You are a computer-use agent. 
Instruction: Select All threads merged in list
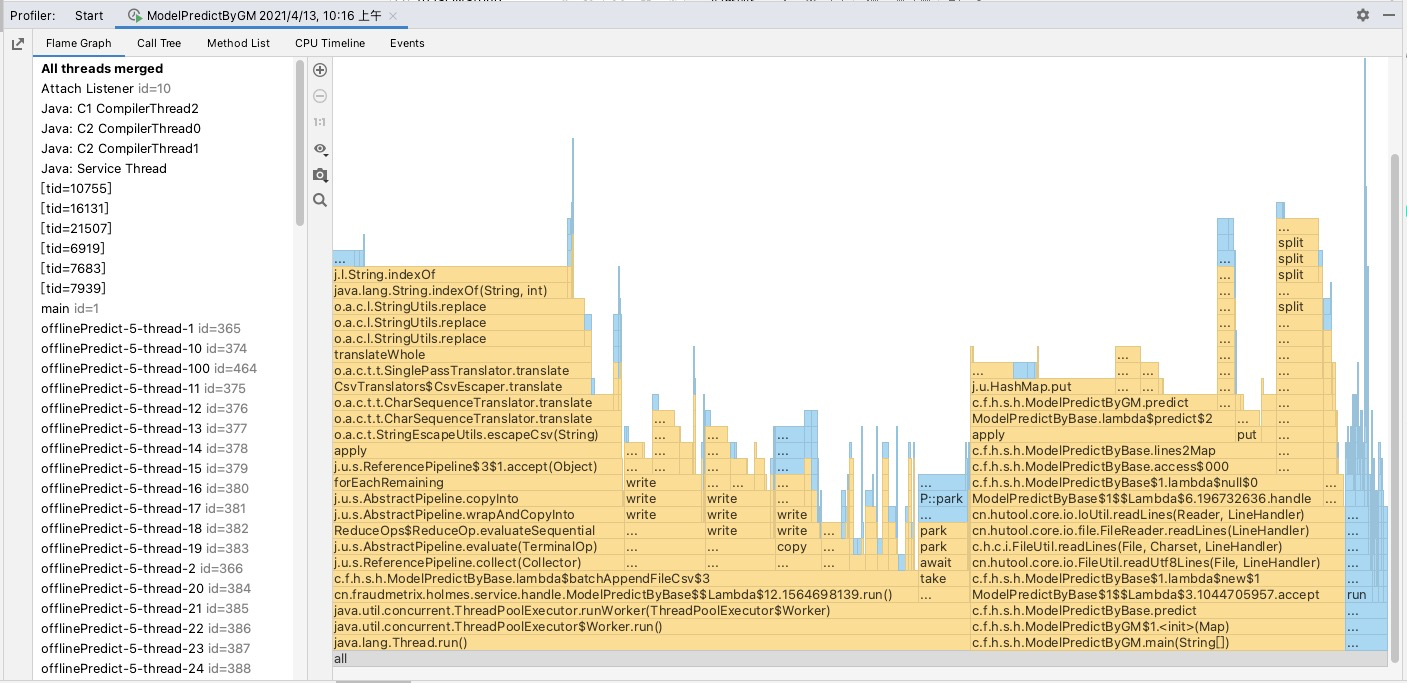(x=102, y=69)
